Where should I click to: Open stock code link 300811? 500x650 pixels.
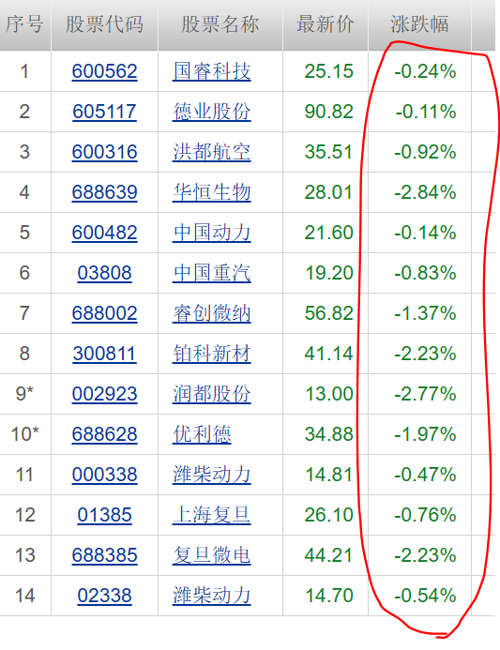104,354
